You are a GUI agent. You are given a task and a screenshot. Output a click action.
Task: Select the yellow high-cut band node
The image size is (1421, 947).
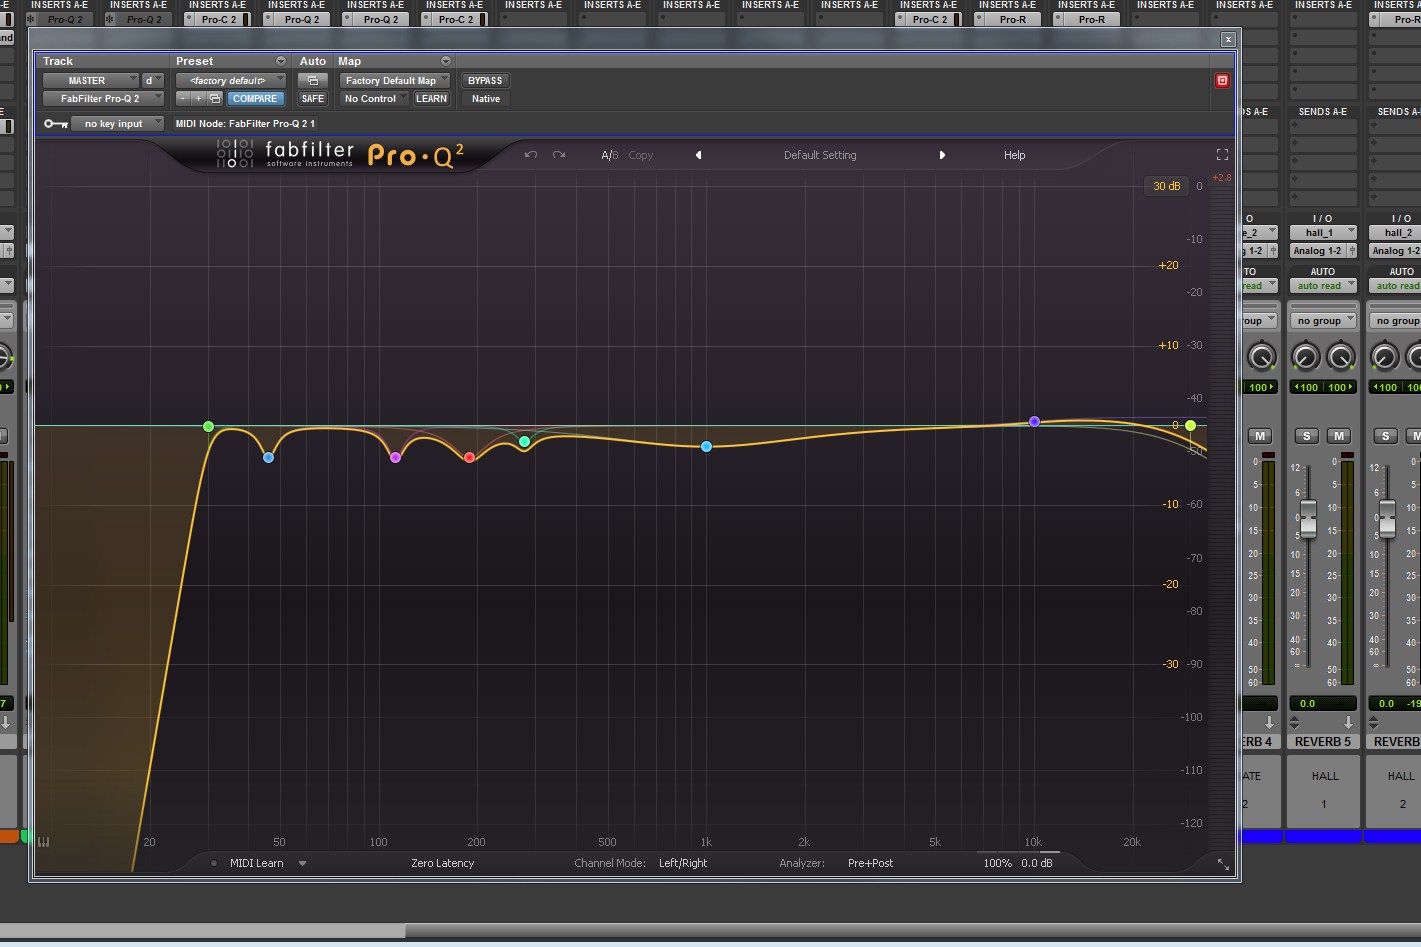coord(1190,426)
